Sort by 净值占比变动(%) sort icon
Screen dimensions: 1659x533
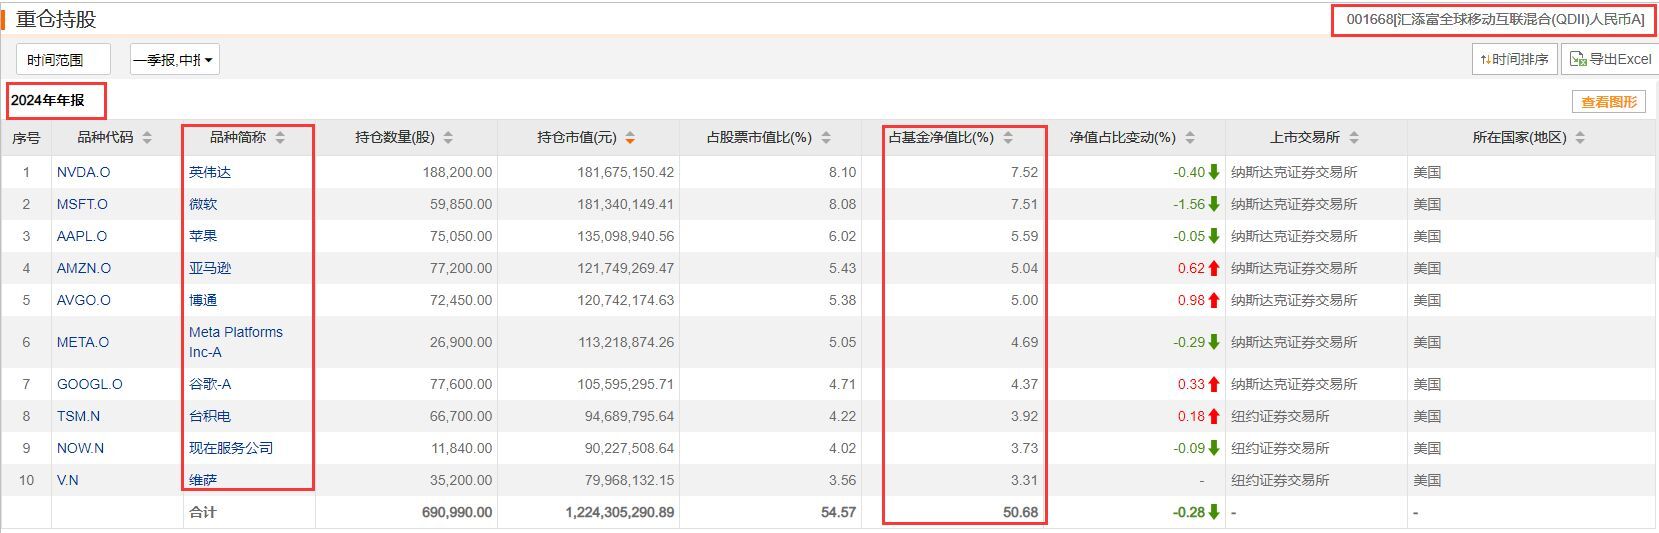[1190, 138]
